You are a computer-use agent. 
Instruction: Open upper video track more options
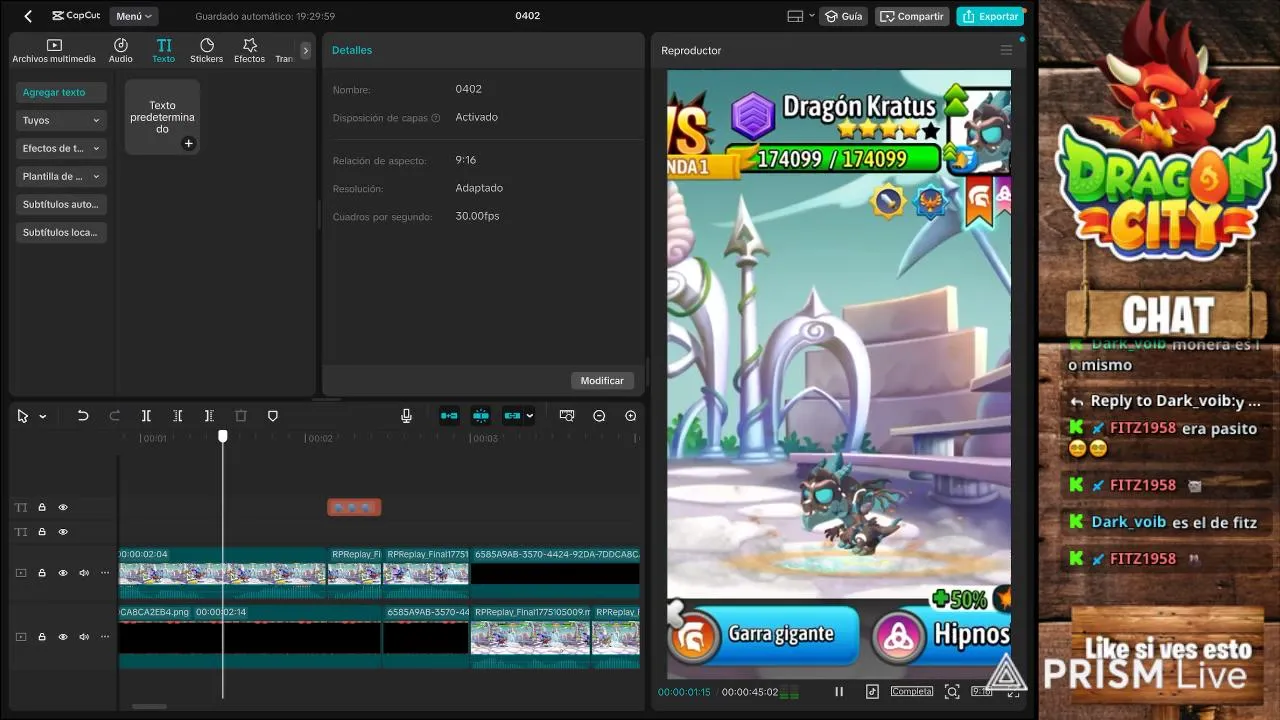point(105,573)
